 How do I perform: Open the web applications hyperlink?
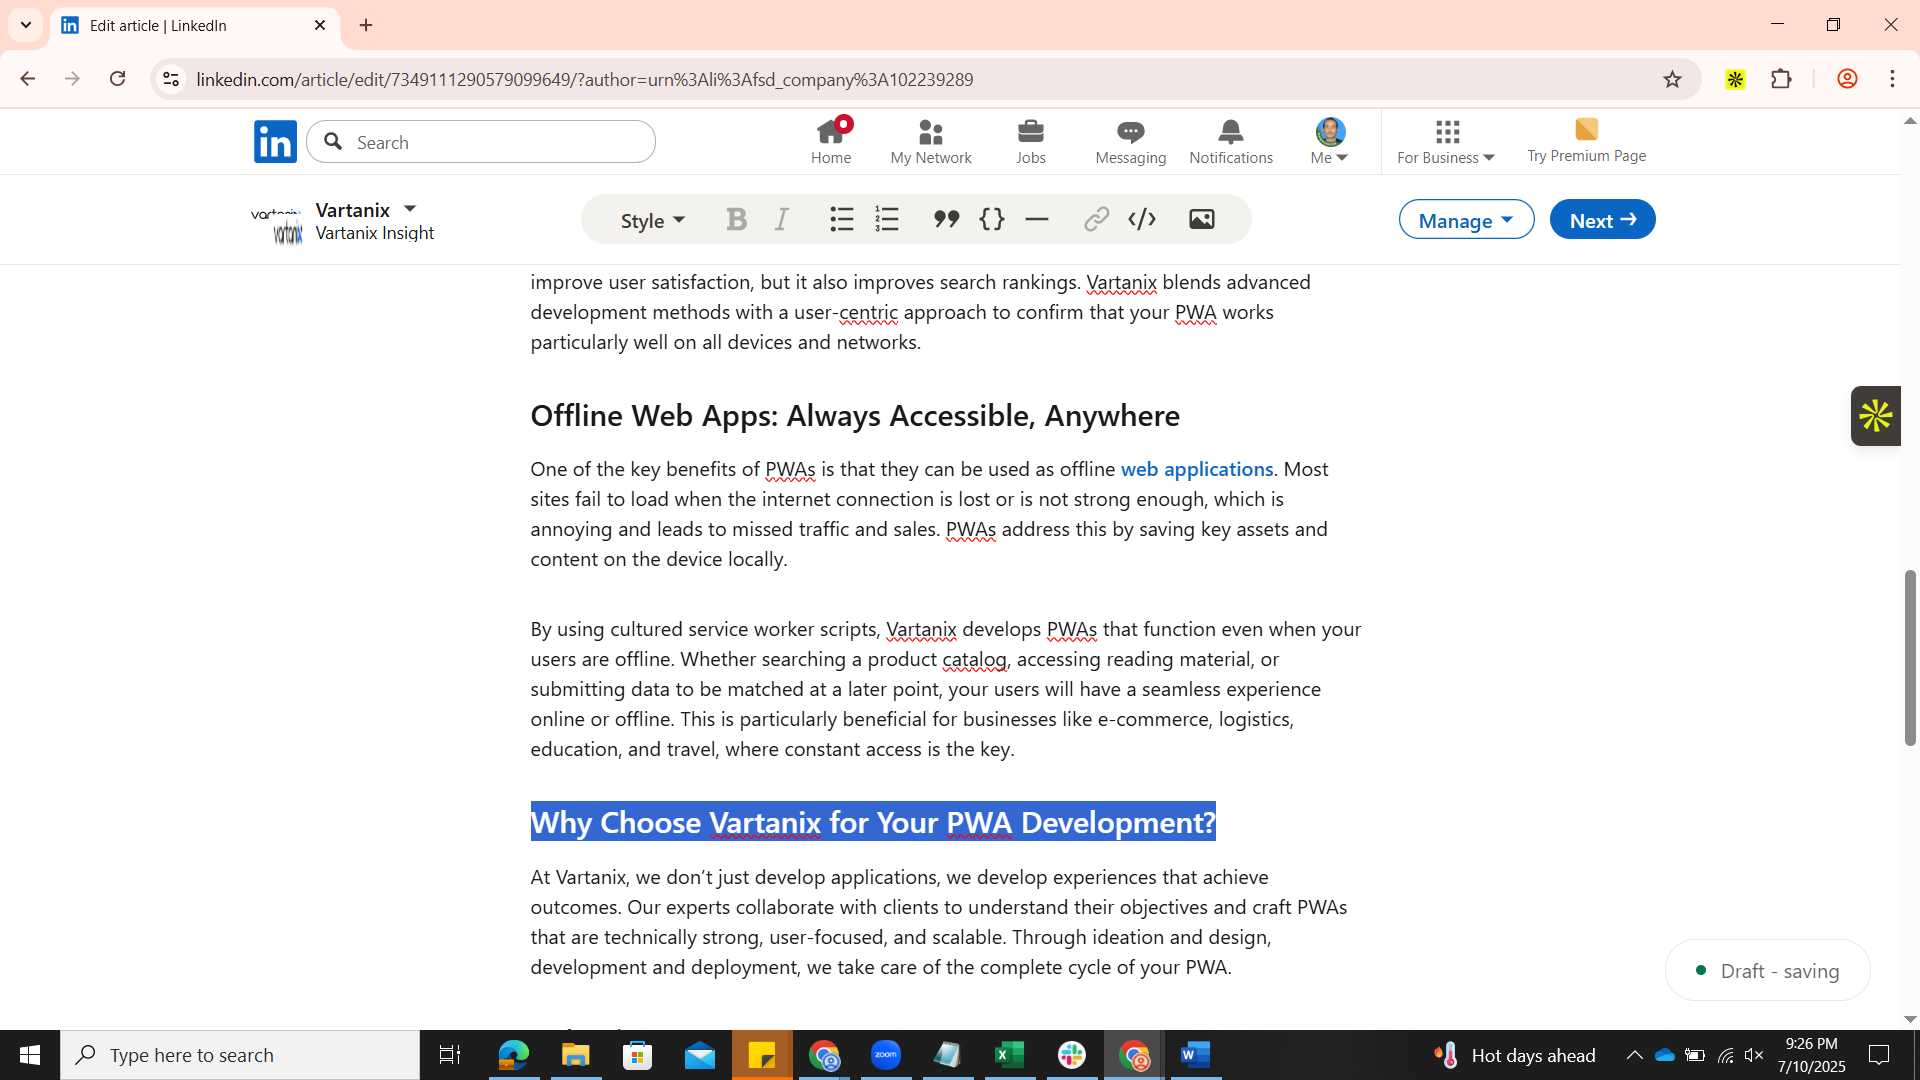pyautogui.click(x=1197, y=469)
